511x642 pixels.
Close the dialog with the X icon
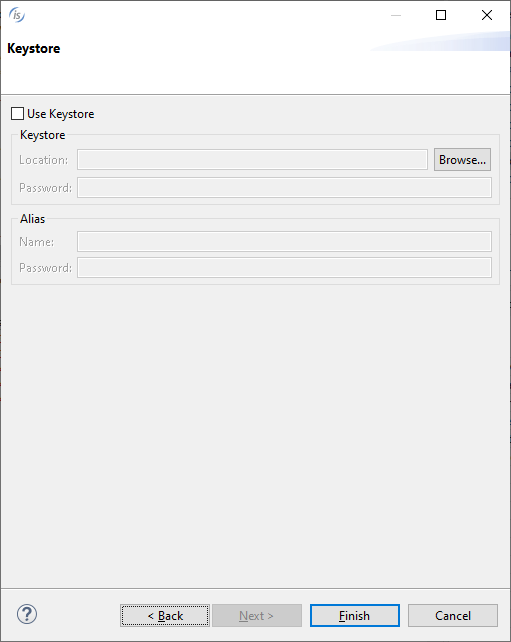click(487, 15)
